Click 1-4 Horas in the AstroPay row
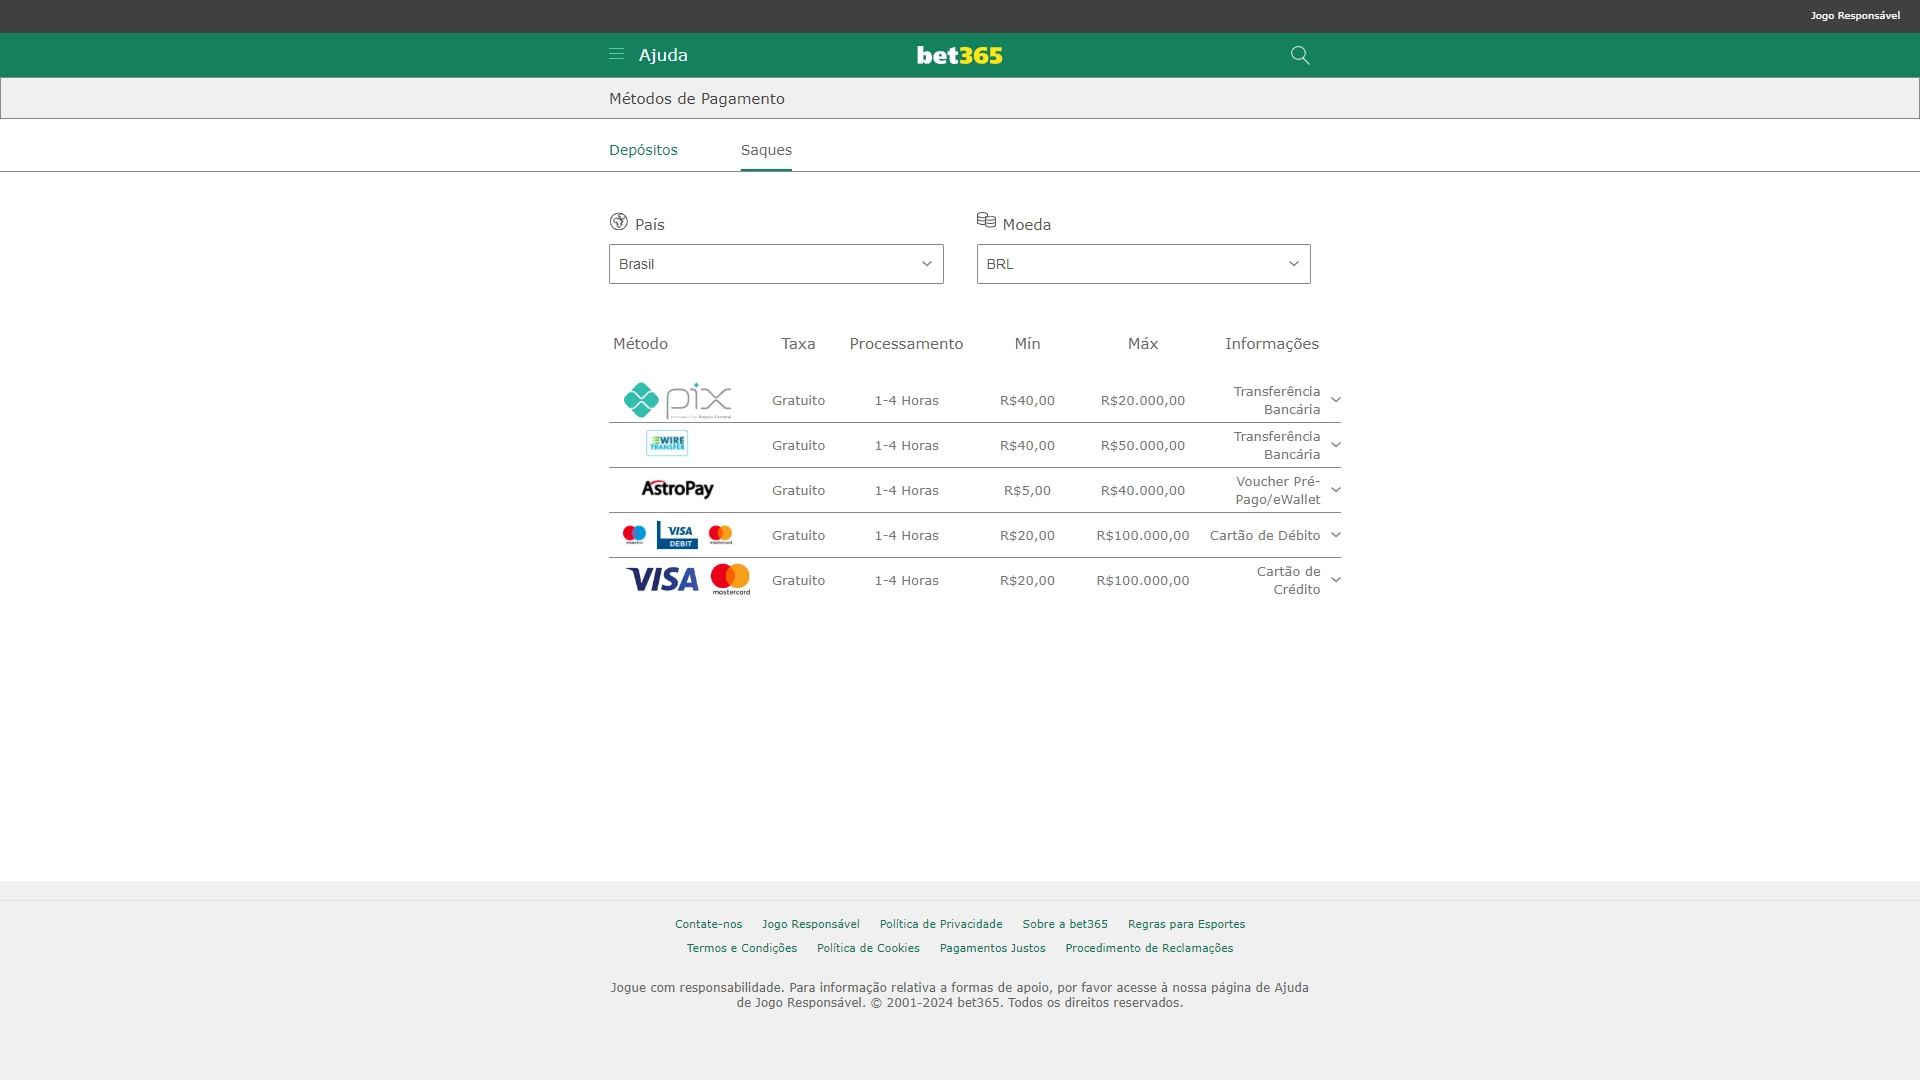 906,490
